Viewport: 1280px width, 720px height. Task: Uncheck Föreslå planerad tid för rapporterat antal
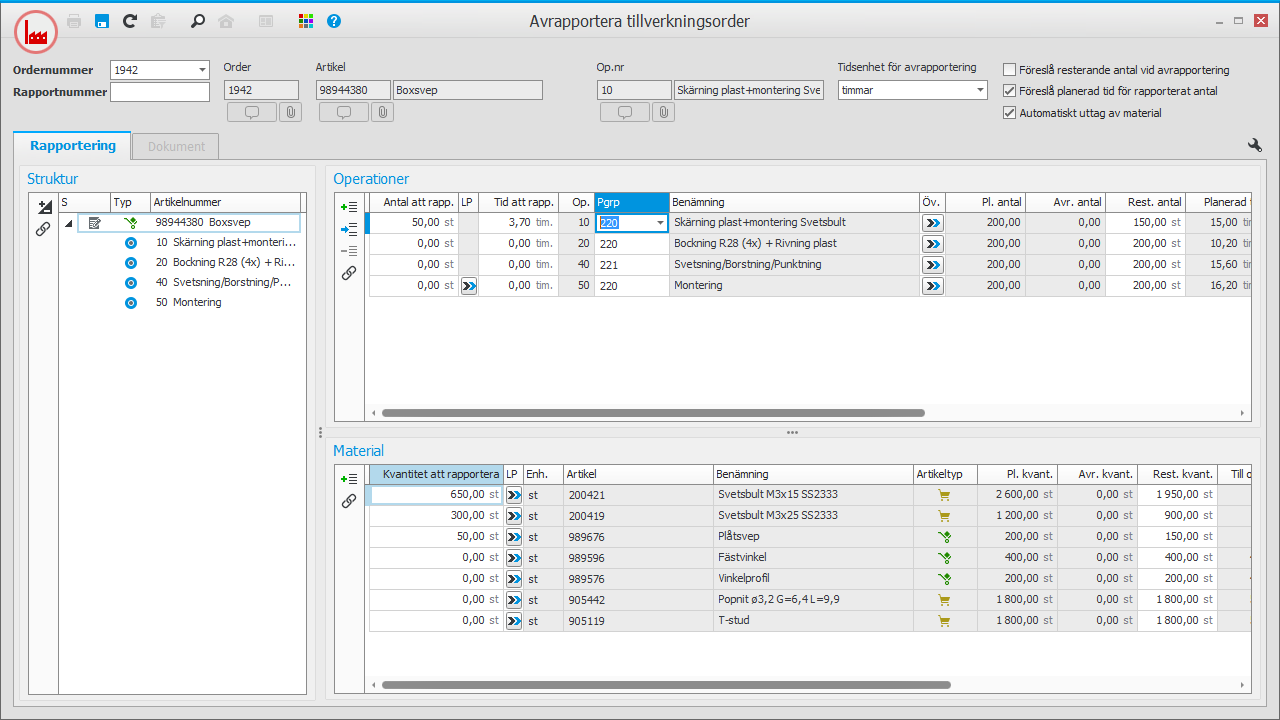click(x=1010, y=91)
